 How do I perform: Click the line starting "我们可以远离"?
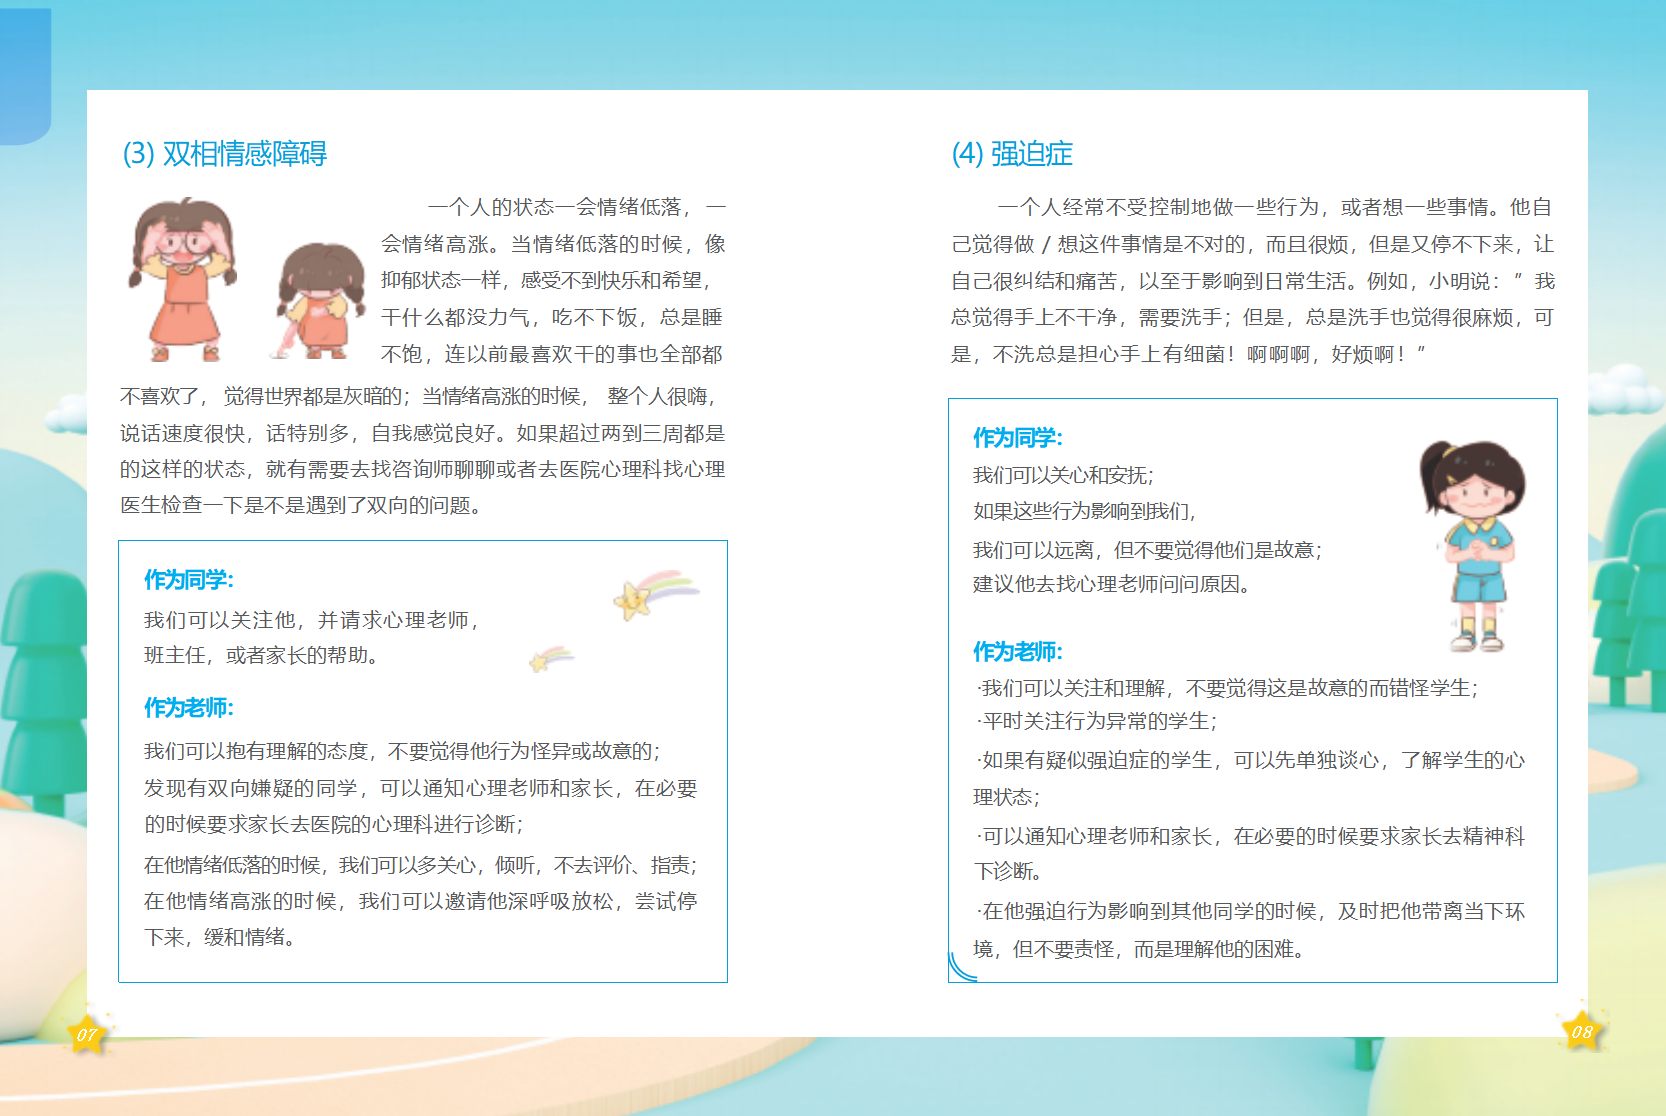(x=1149, y=551)
